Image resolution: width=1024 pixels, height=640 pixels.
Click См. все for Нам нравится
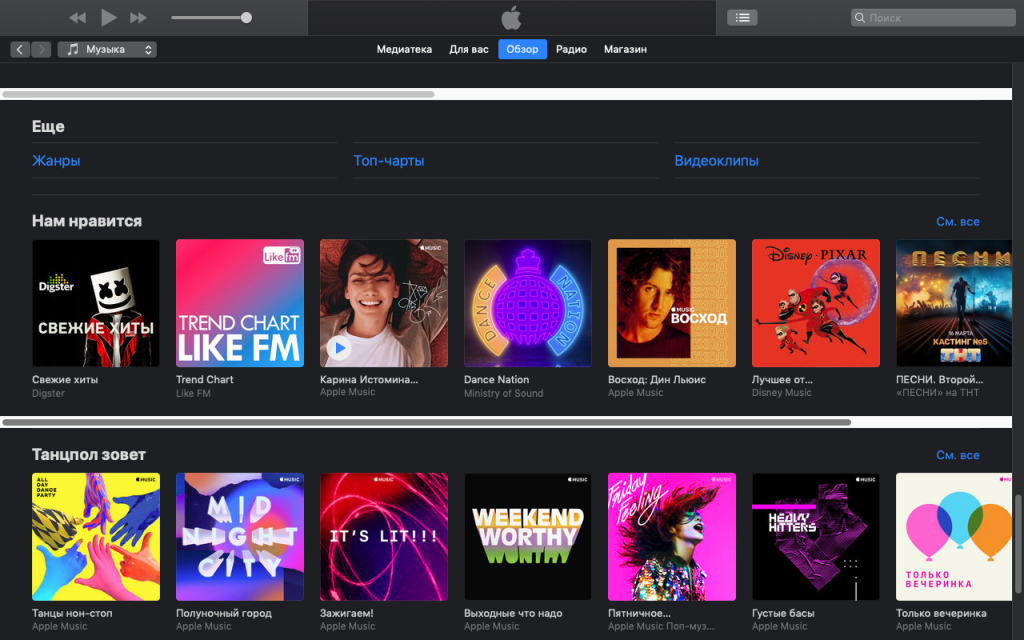pos(957,221)
